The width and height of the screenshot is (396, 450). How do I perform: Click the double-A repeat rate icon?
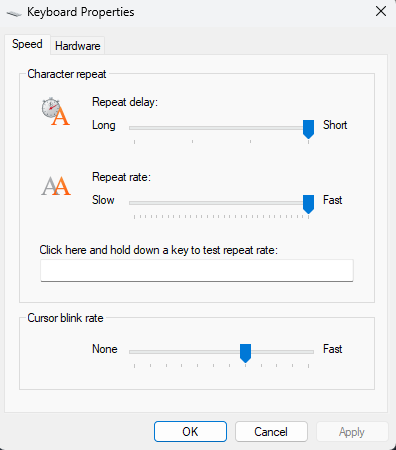coord(56,186)
